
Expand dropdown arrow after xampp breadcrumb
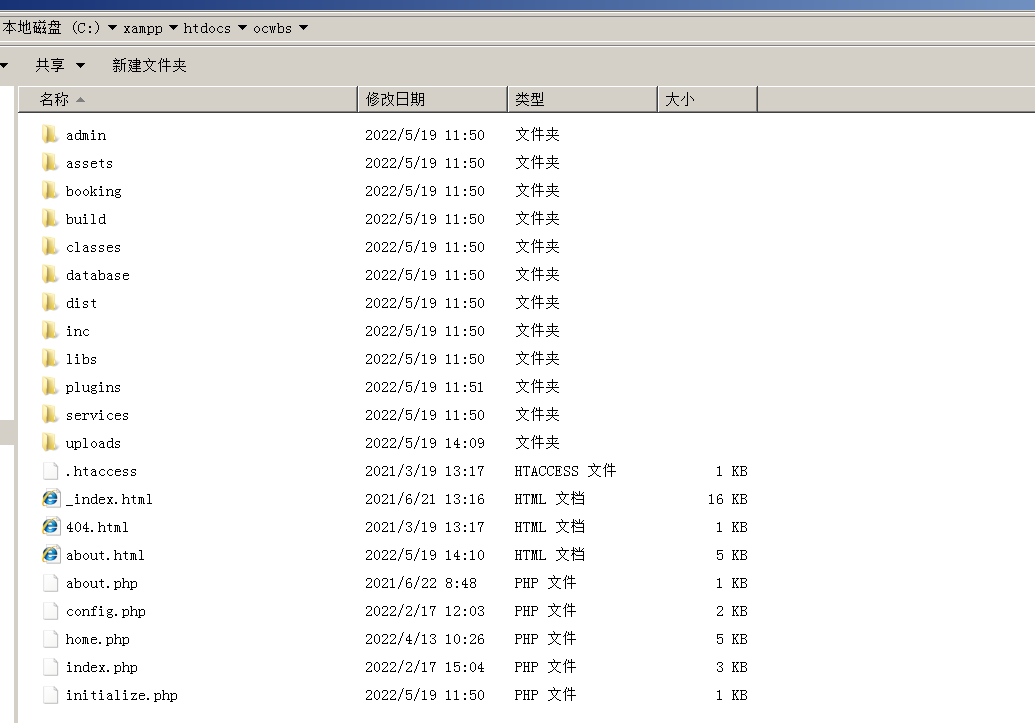[x=174, y=28]
